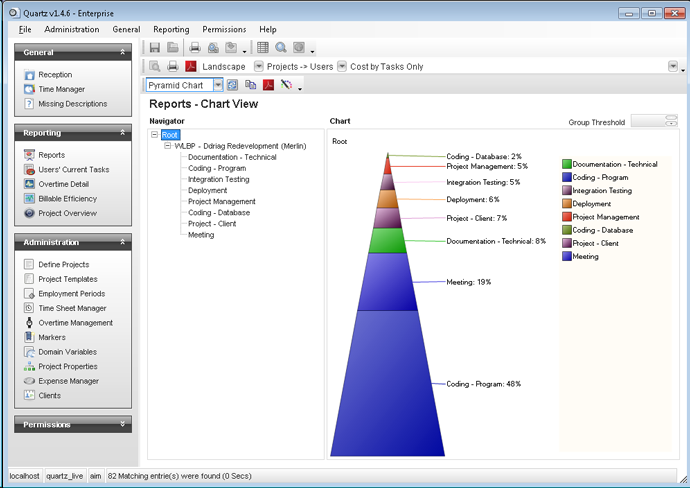Collapse the Root node in Navigator tree
This screenshot has height=488, width=690.
(x=154, y=134)
